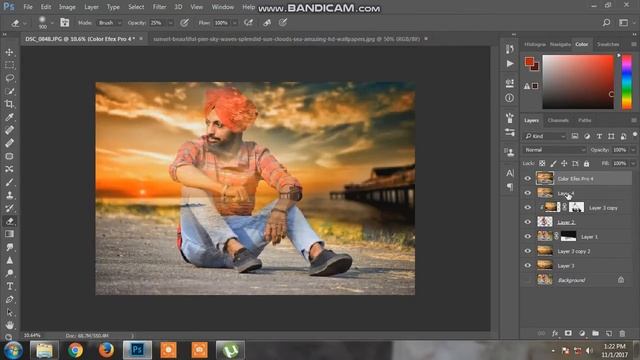Switch to the Channels tab
Screen dimensions: 640x360
click(558, 120)
